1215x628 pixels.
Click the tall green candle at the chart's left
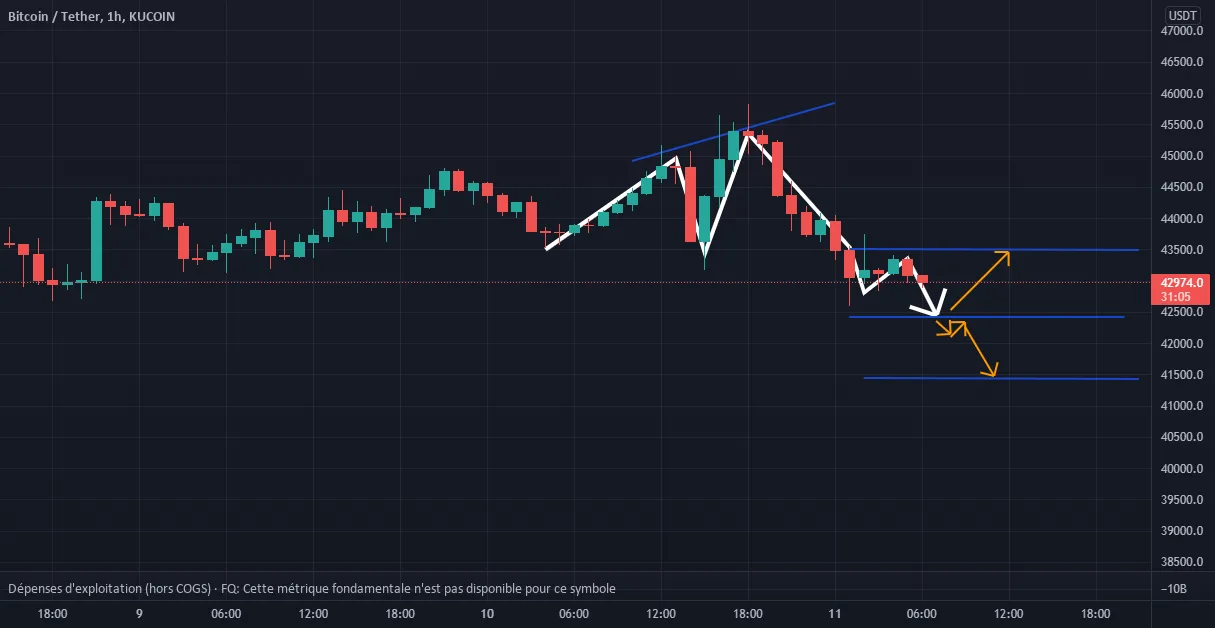(x=97, y=240)
